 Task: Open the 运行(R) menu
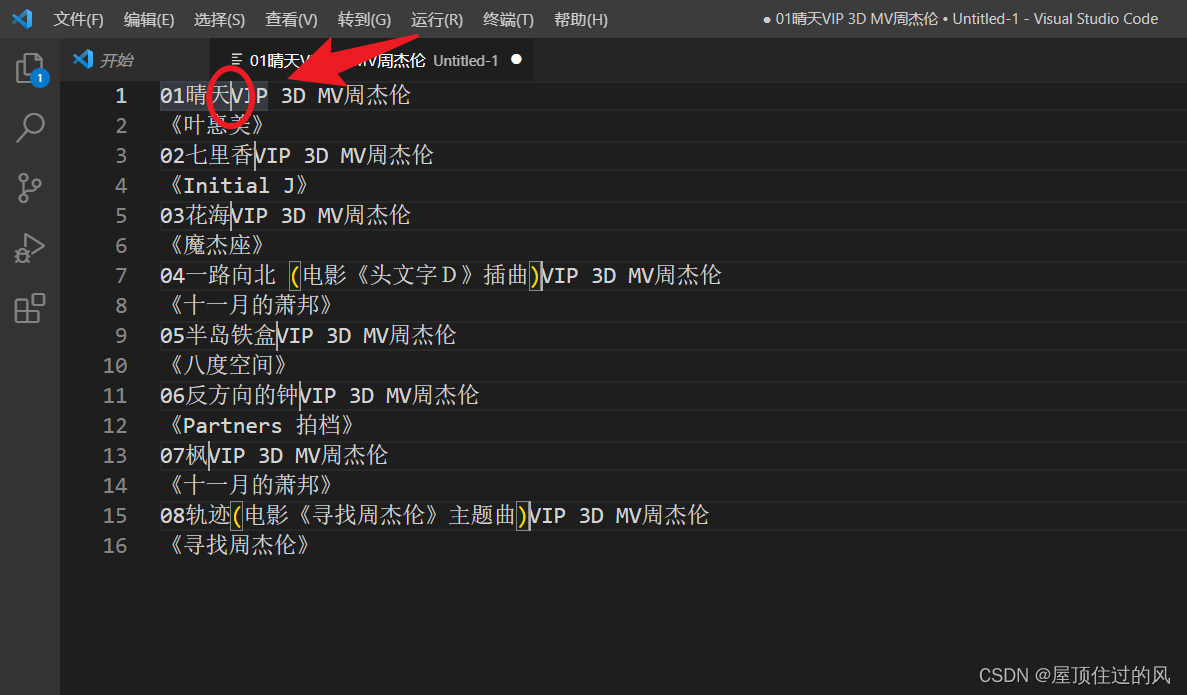click(x=437, y=20)
